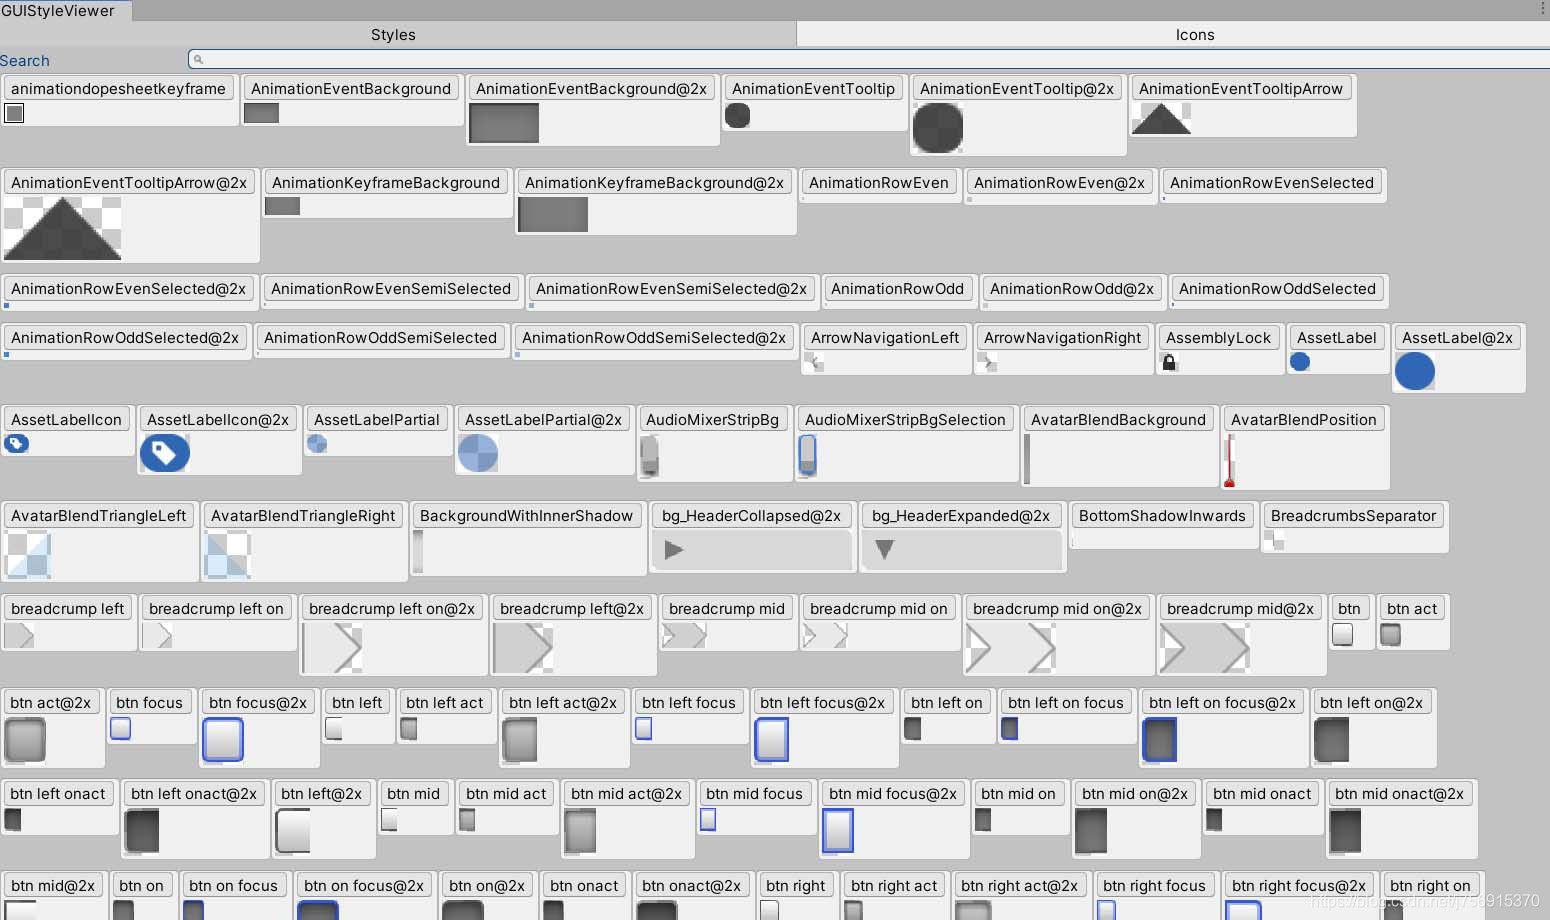1550x920 pixels.
Task: Click the AvatarBlendPosition red marker preview
Action: tap(1229, 460)
